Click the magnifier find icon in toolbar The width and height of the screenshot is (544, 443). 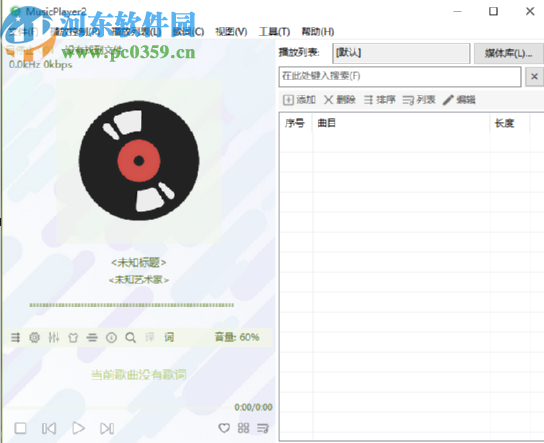pos(130,337)
